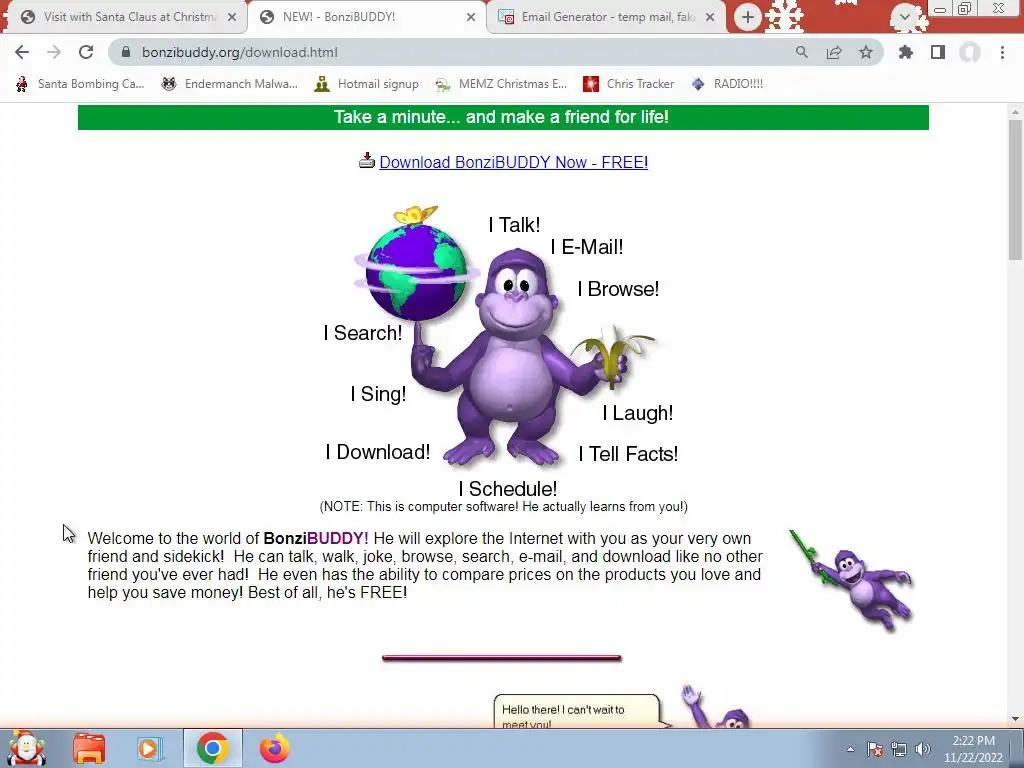Click the 'I Download!' text
The image size is (1024, 768).
377,452
